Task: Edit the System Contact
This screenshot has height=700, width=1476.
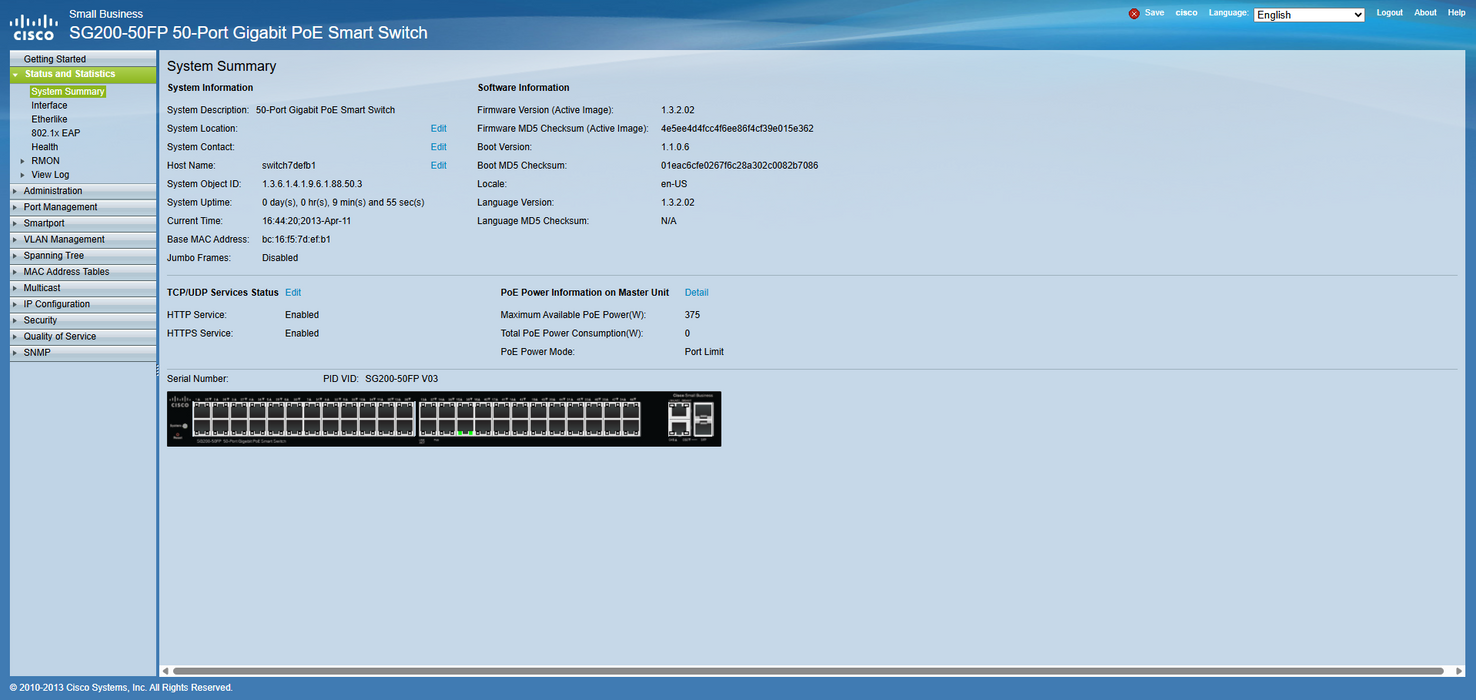Action: click(438, 147)
